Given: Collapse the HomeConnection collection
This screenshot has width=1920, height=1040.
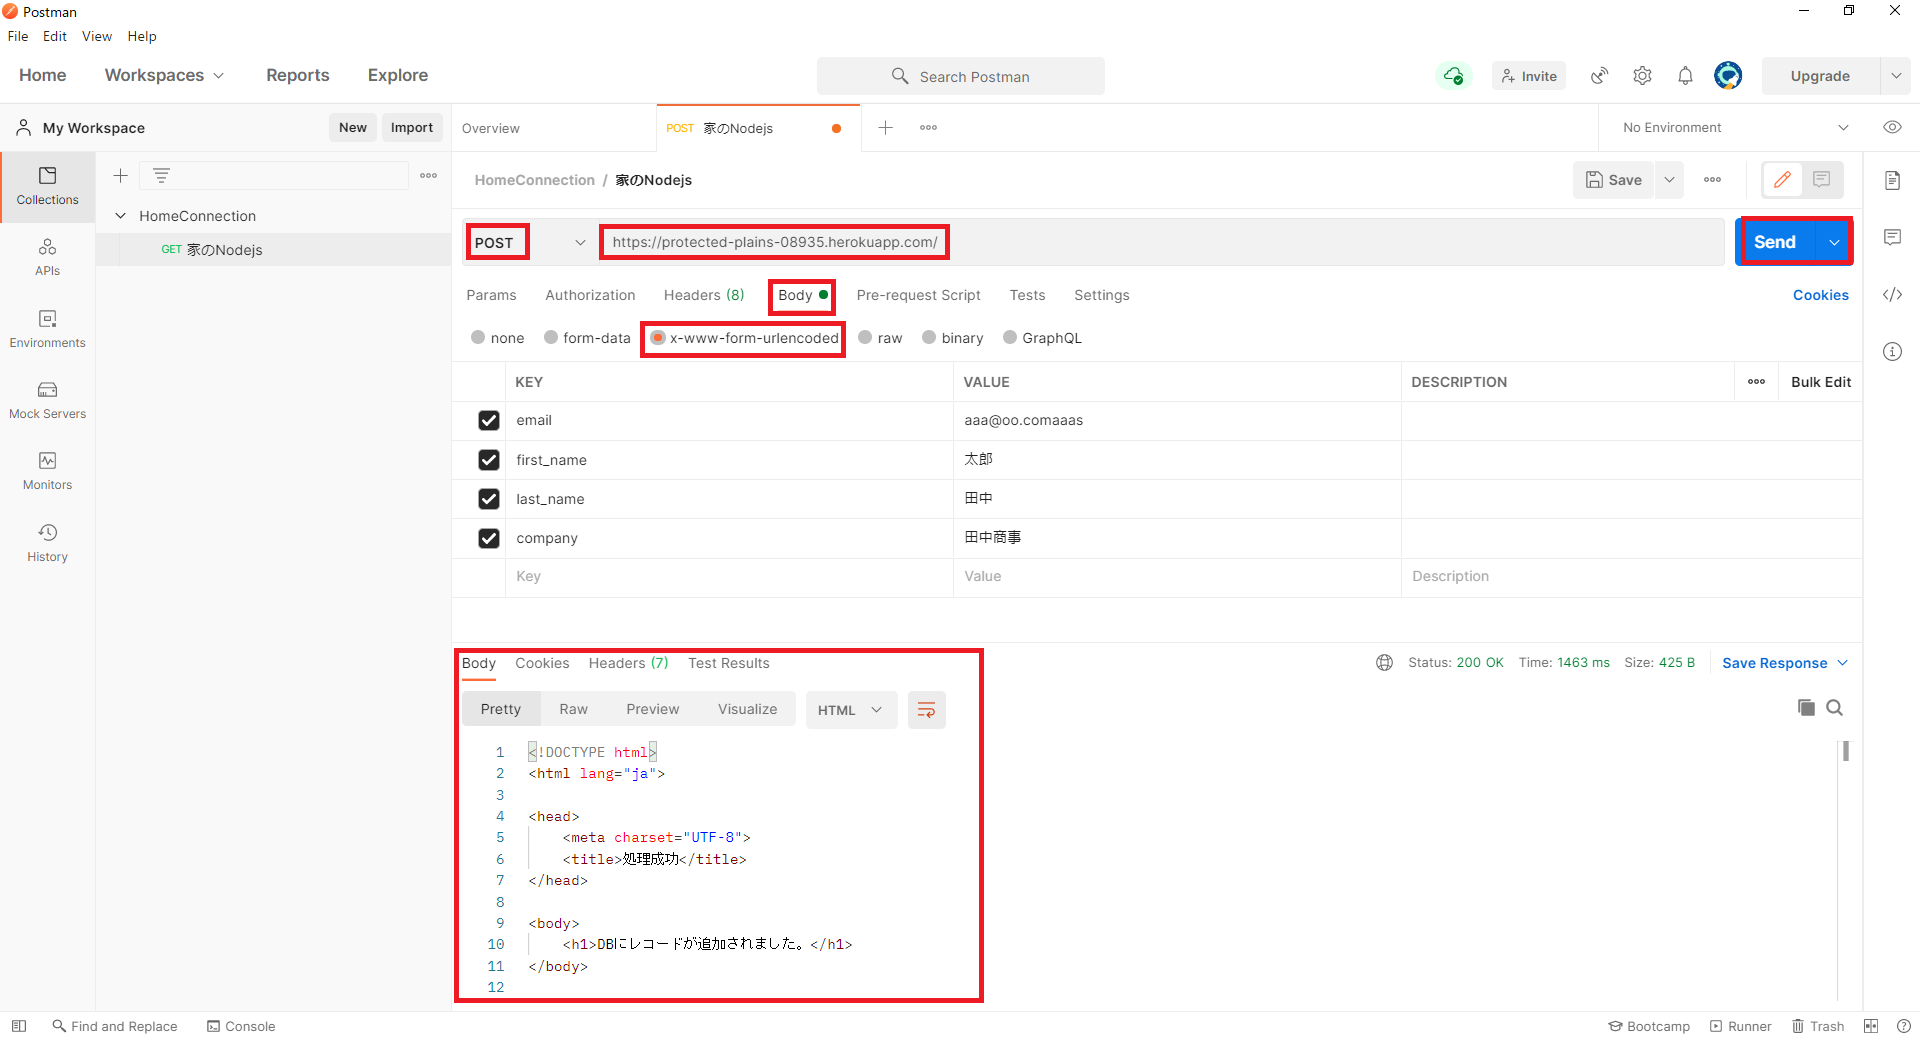Looking at the screenshot, I should (x=121, y=215).
